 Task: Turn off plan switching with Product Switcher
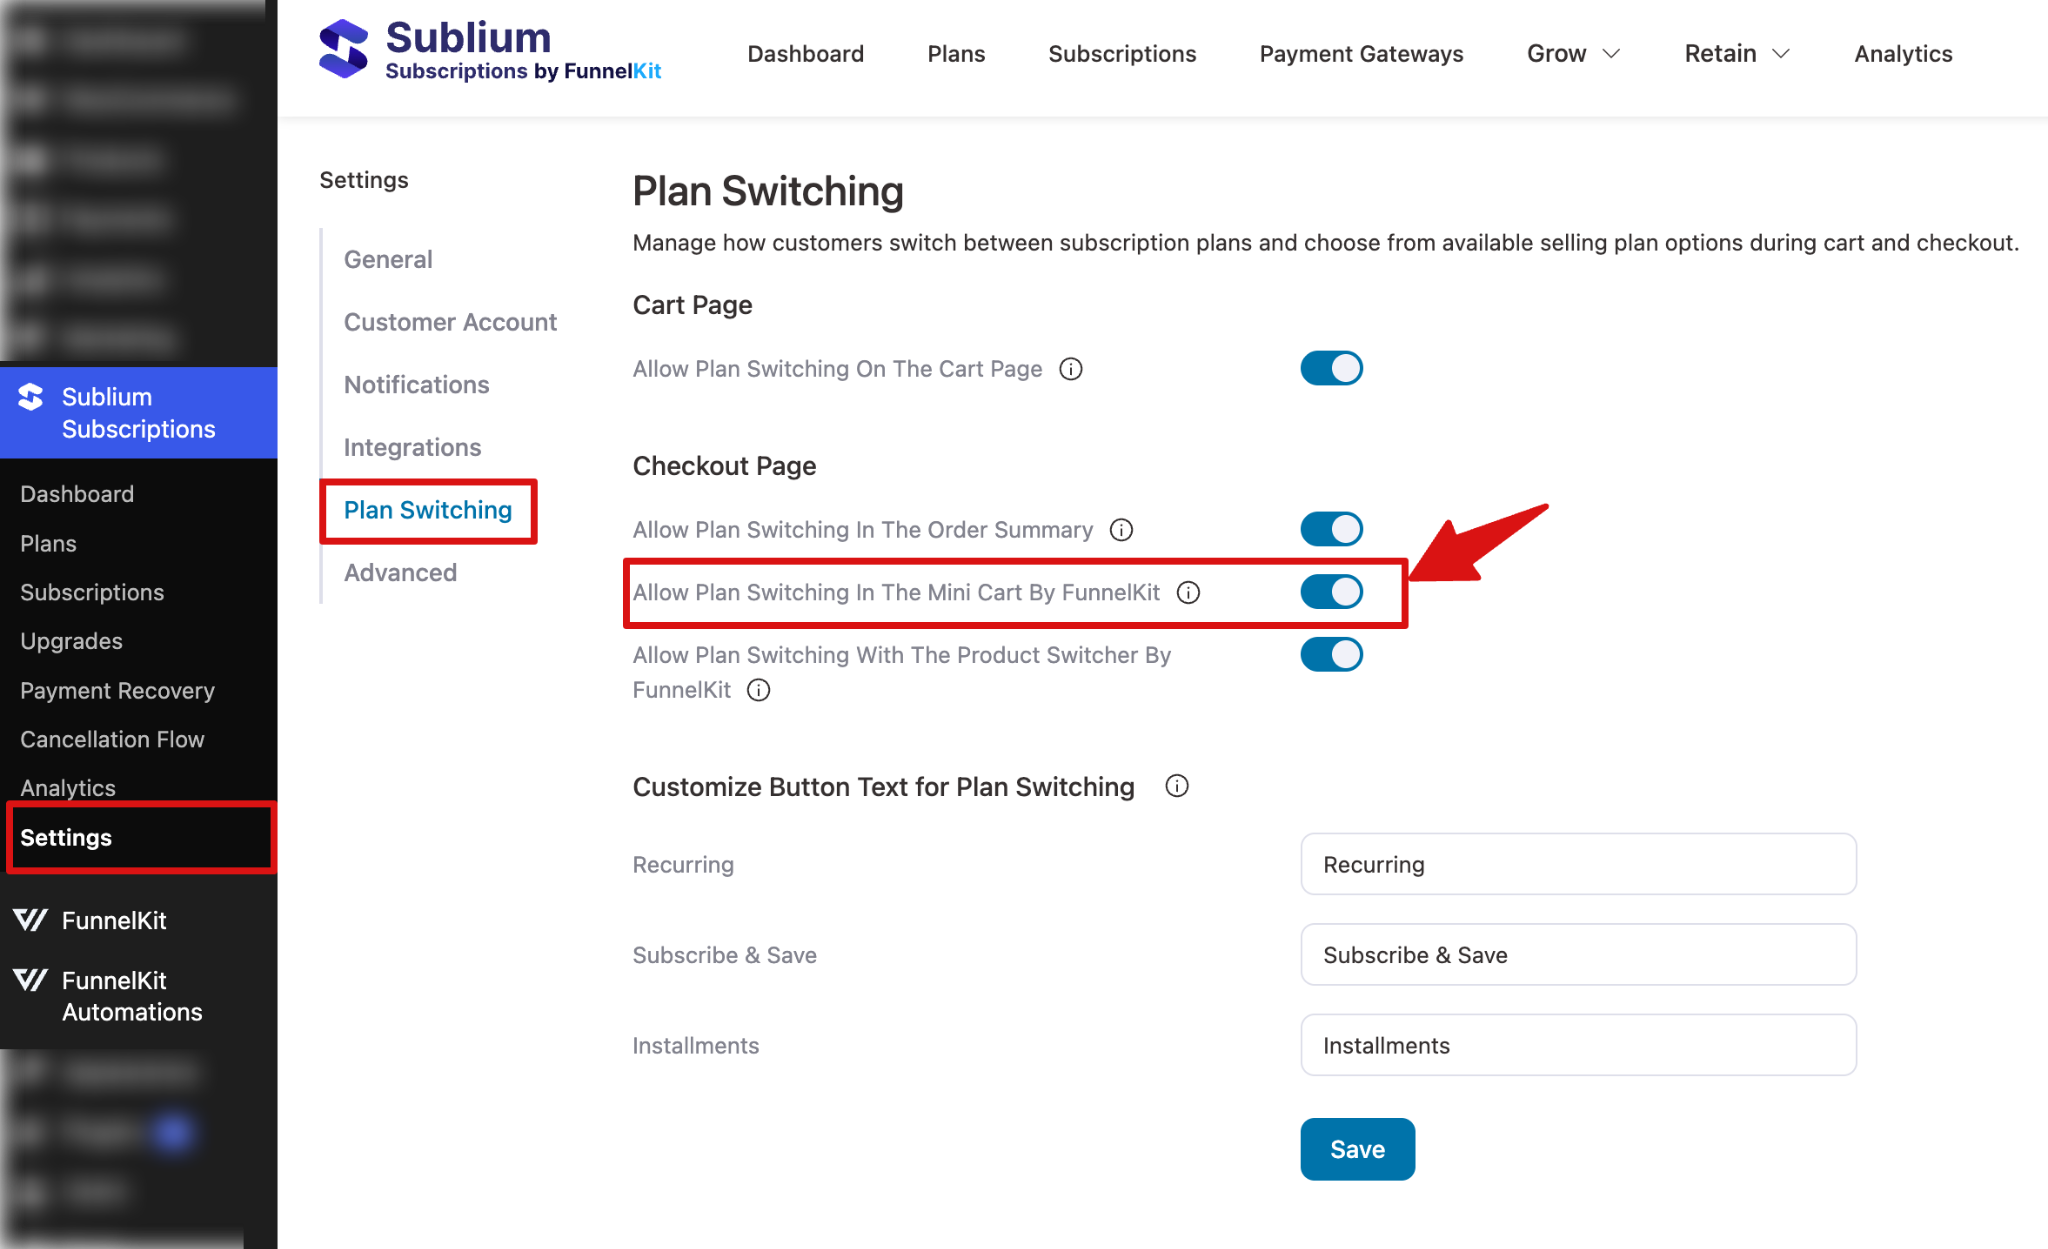click(x=1330, y=655)
